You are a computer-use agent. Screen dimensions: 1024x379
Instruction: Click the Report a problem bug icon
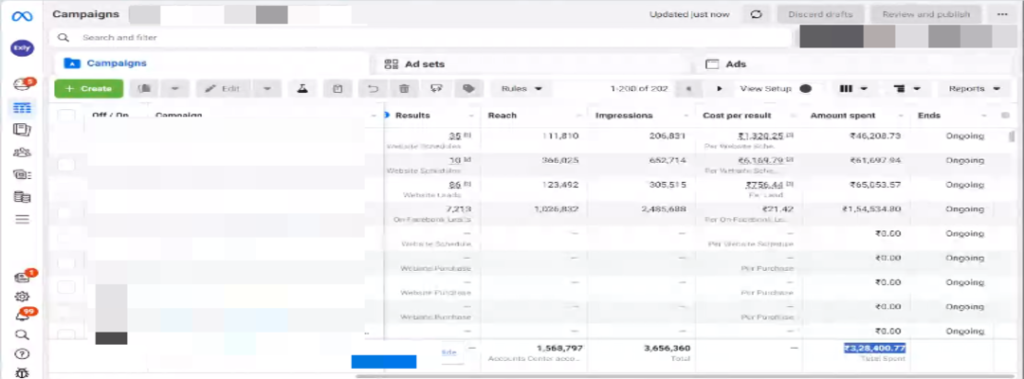[x=22, y=373]
